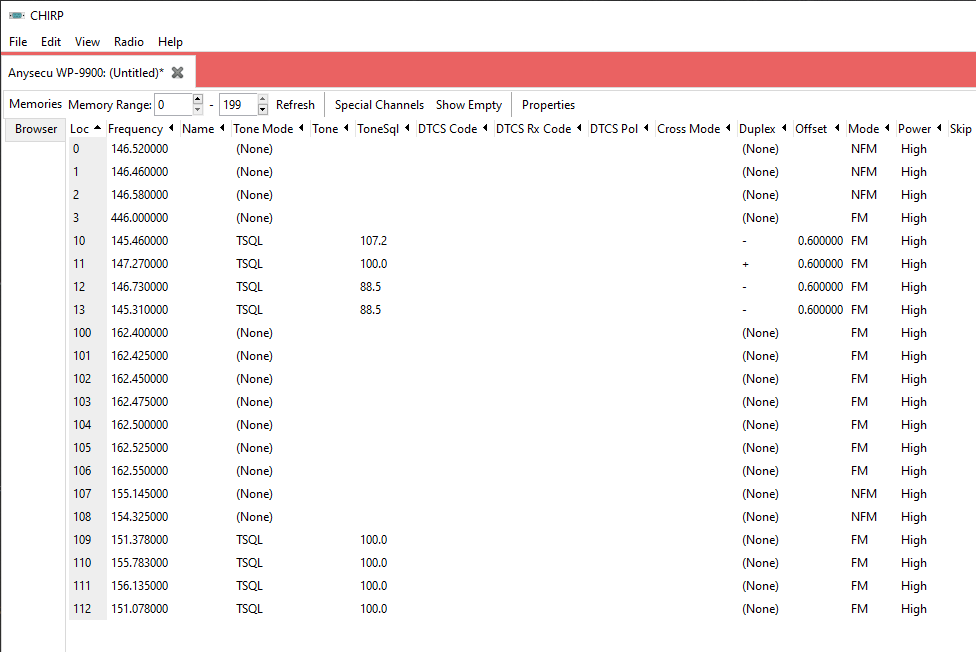Select frequency cell 162.475000
Image resolution: width=976 pixels, height=652 pixels.
[139, 402]
